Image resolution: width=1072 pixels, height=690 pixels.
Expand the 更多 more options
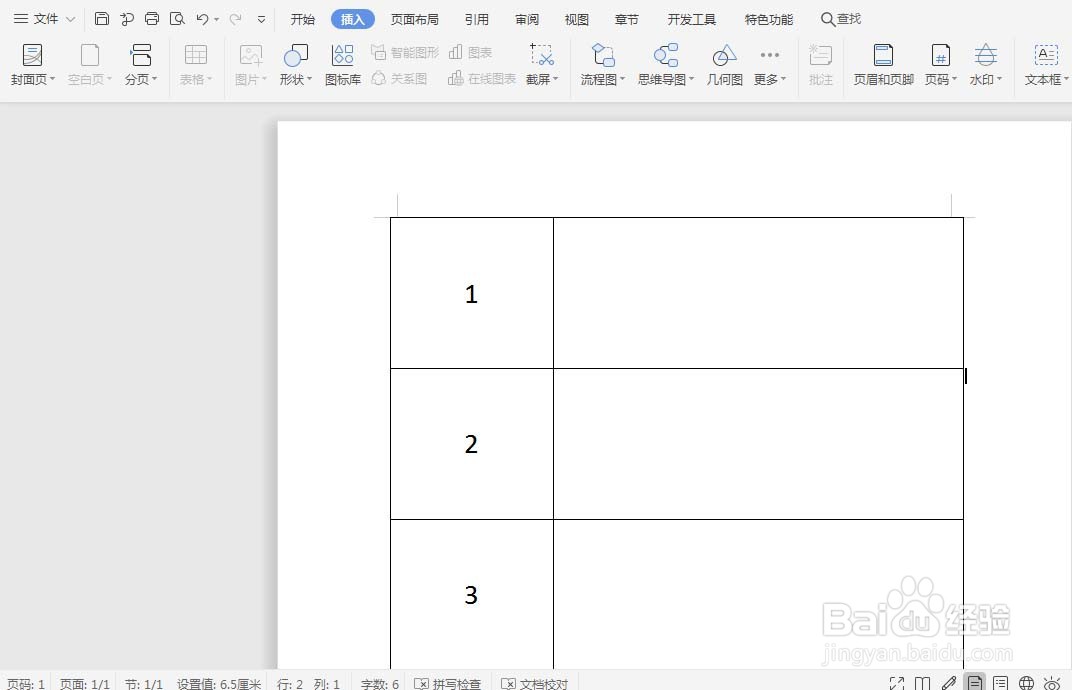pos(769,64)
